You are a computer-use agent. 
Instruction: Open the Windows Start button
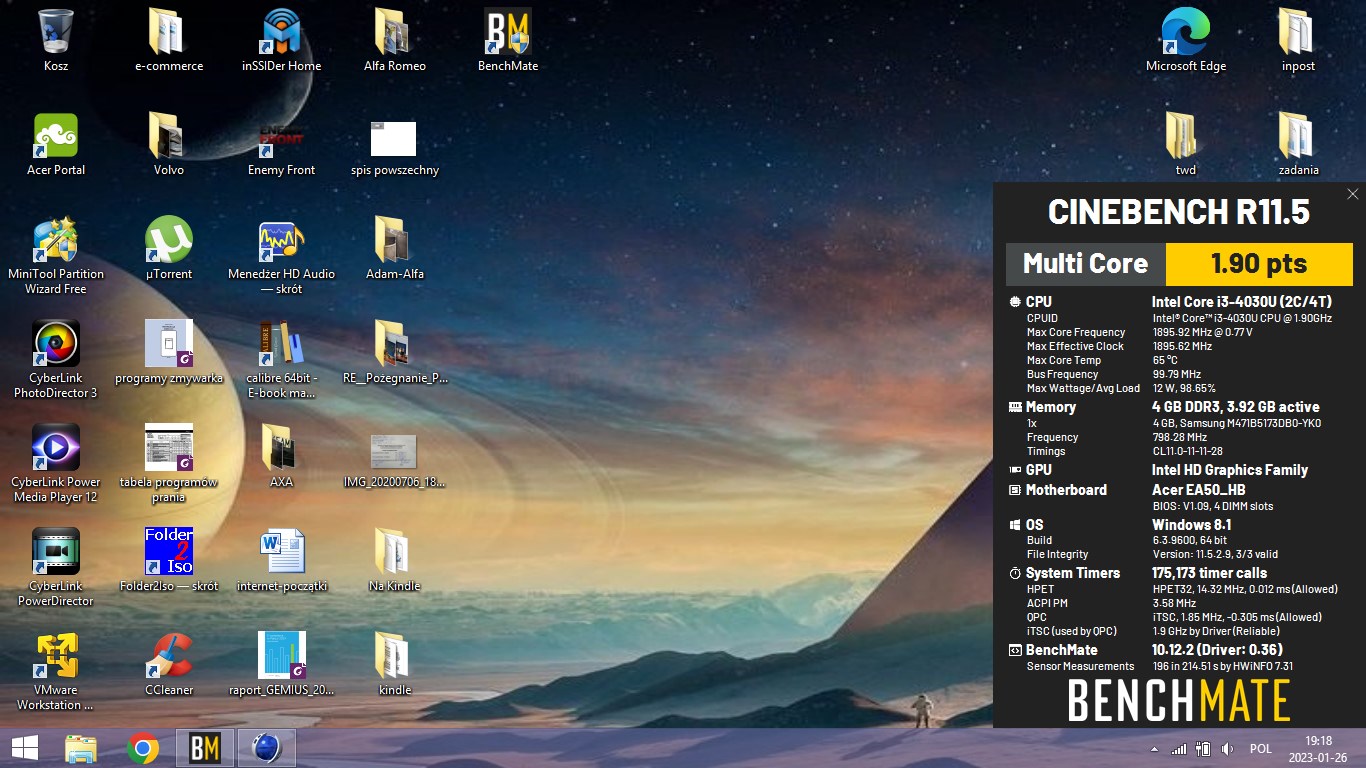click(x=25, y=748)
